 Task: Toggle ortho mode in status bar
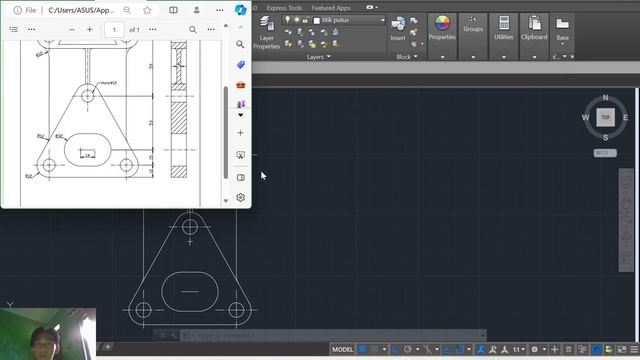click(396, 349)
